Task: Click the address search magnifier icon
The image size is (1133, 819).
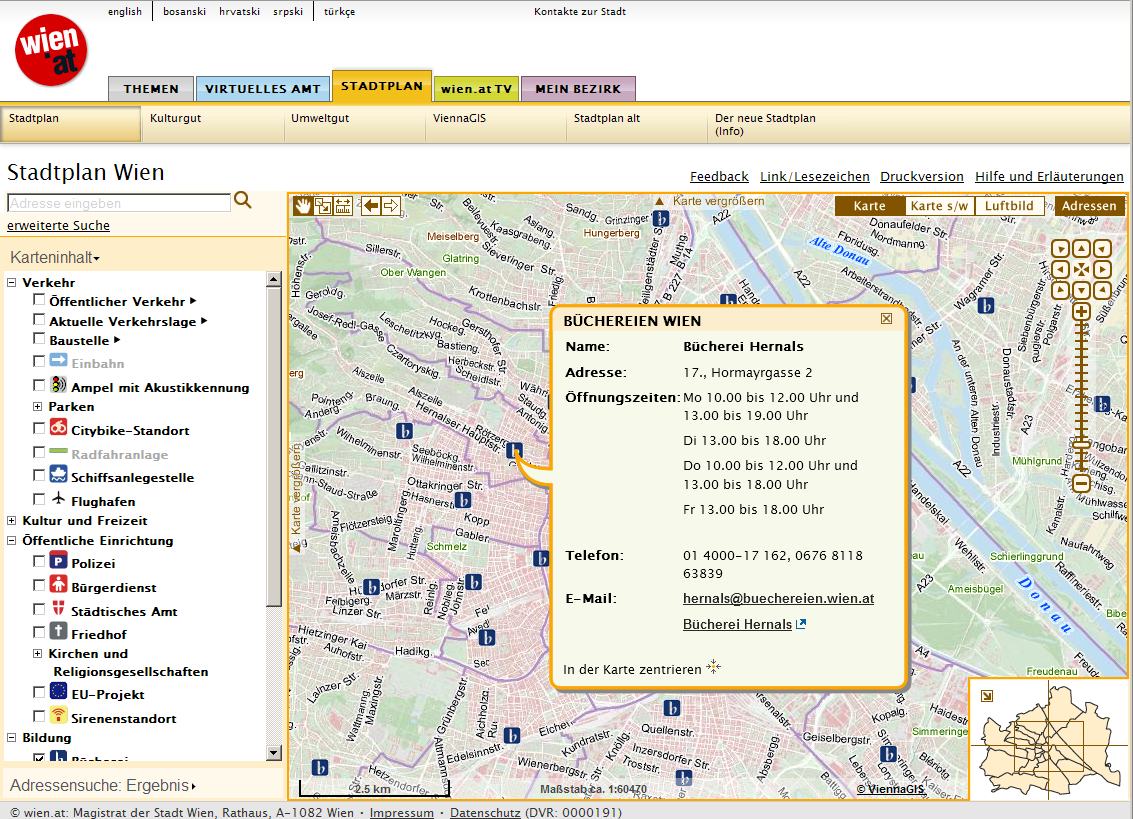Action: 243,201
